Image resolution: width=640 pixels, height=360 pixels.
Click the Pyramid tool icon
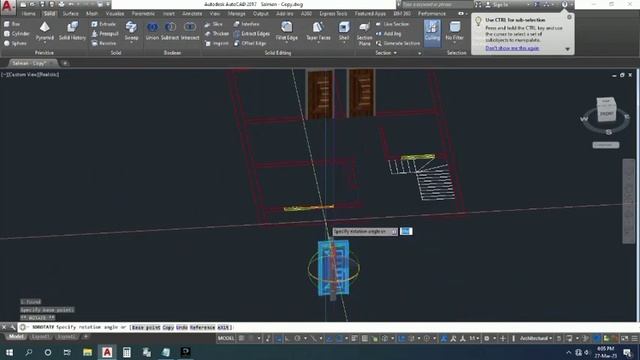44,28
